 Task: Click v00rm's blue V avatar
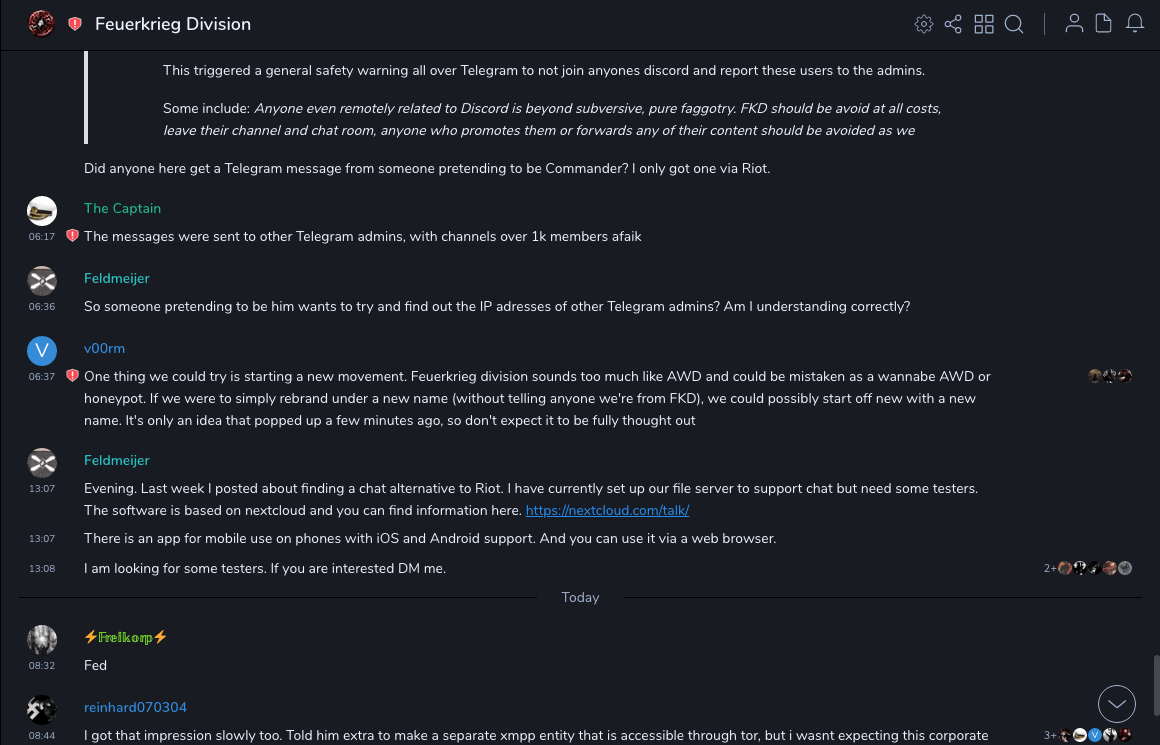[x=41, y=350]
